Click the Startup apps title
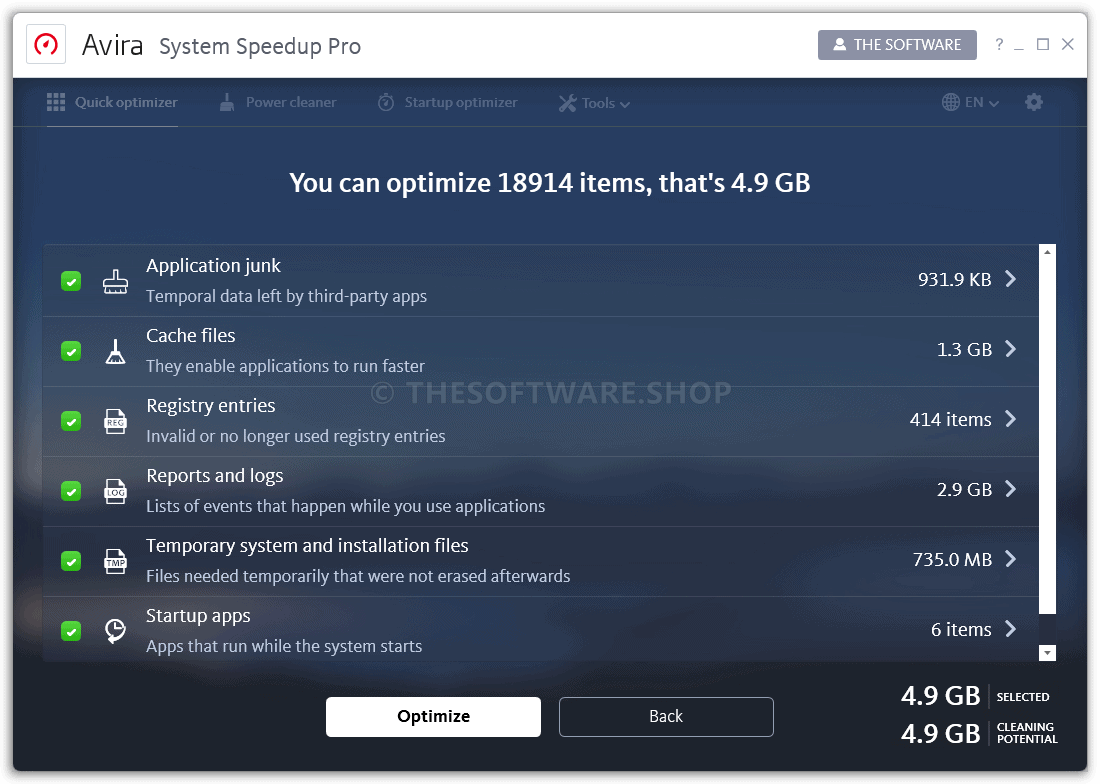1100x784 pixels. [198, 616]
